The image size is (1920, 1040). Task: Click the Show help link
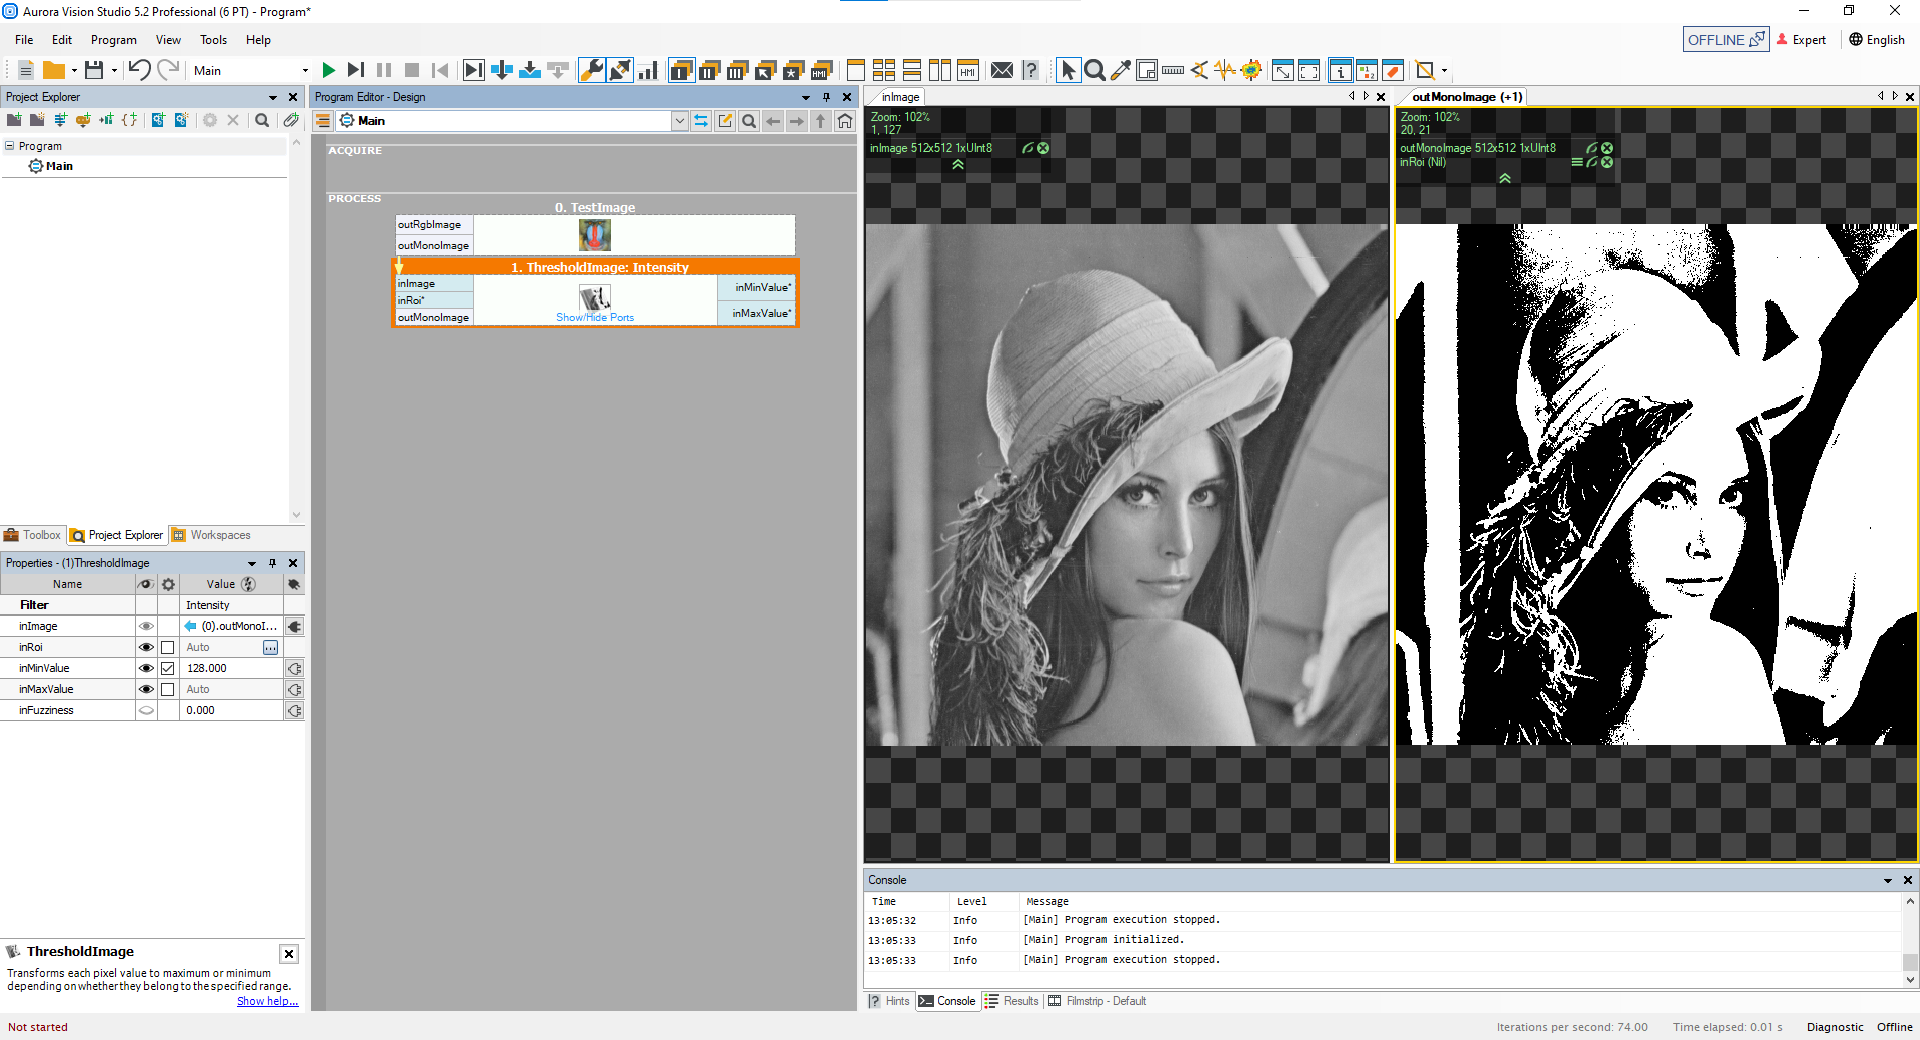click(267, 1001)
